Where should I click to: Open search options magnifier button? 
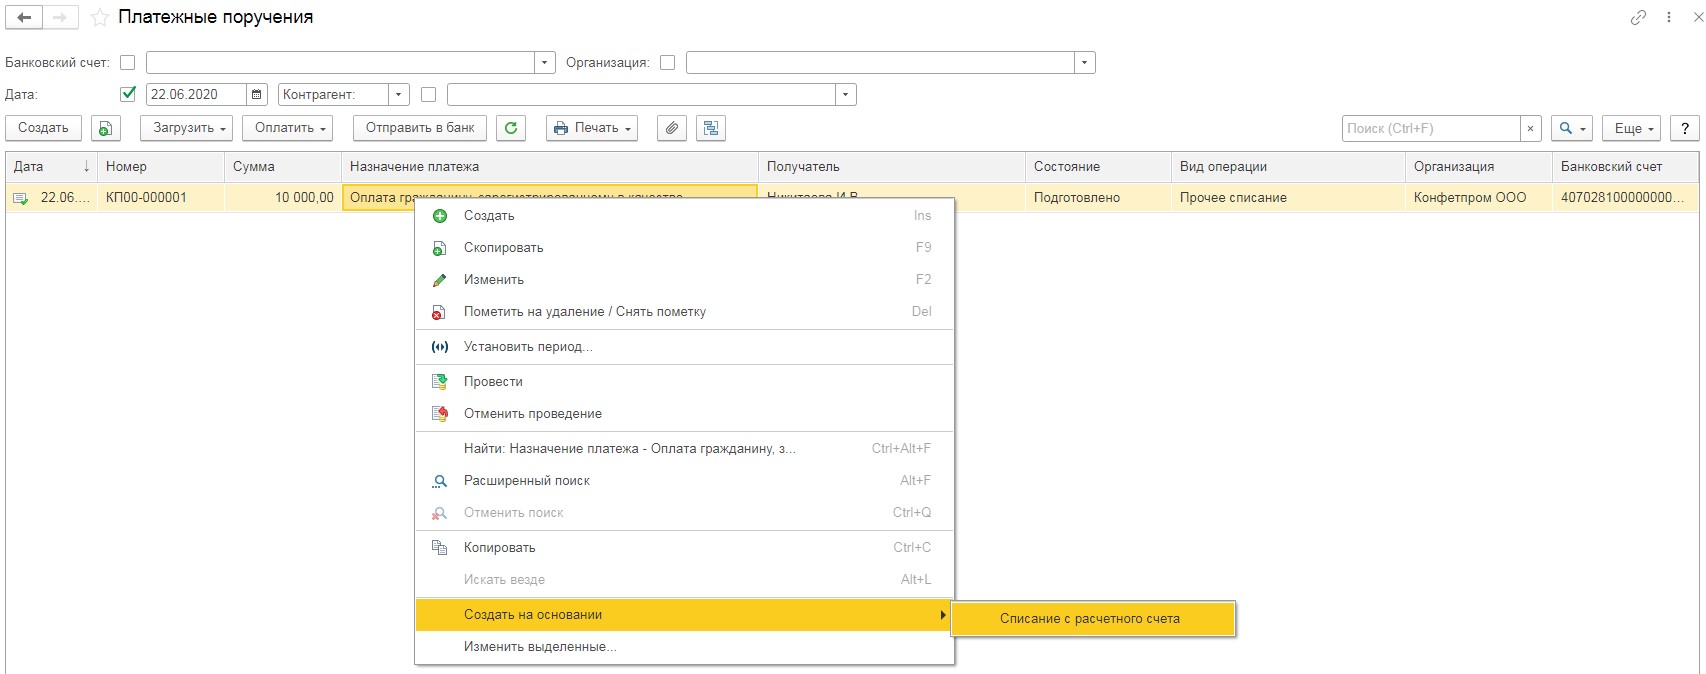pos(1572,129)
